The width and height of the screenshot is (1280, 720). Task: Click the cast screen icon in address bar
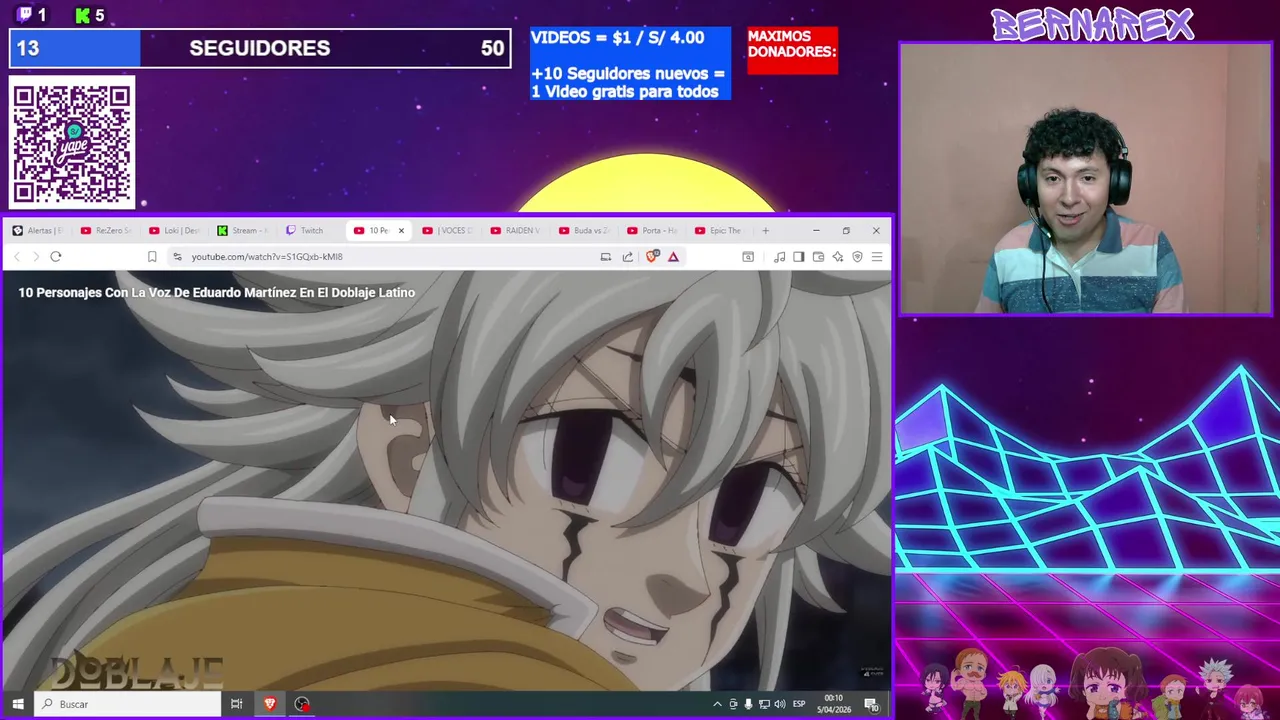coord(605,257)
